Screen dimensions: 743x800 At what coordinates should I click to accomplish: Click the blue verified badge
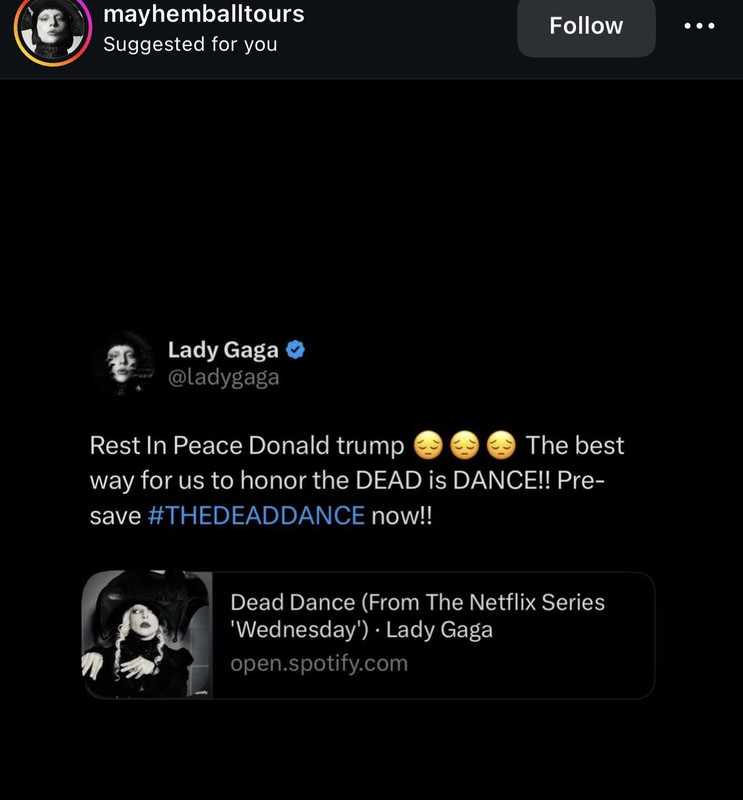[295, 350]
